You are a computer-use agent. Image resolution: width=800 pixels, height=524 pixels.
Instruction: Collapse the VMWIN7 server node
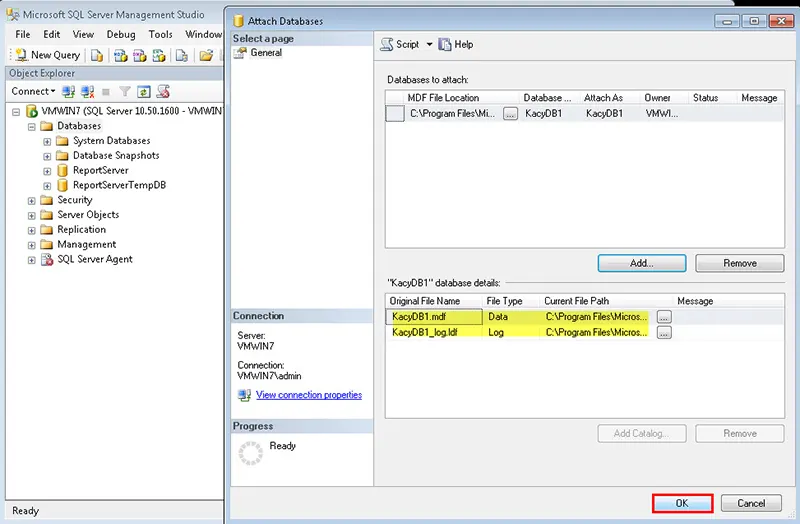(16, 111)
